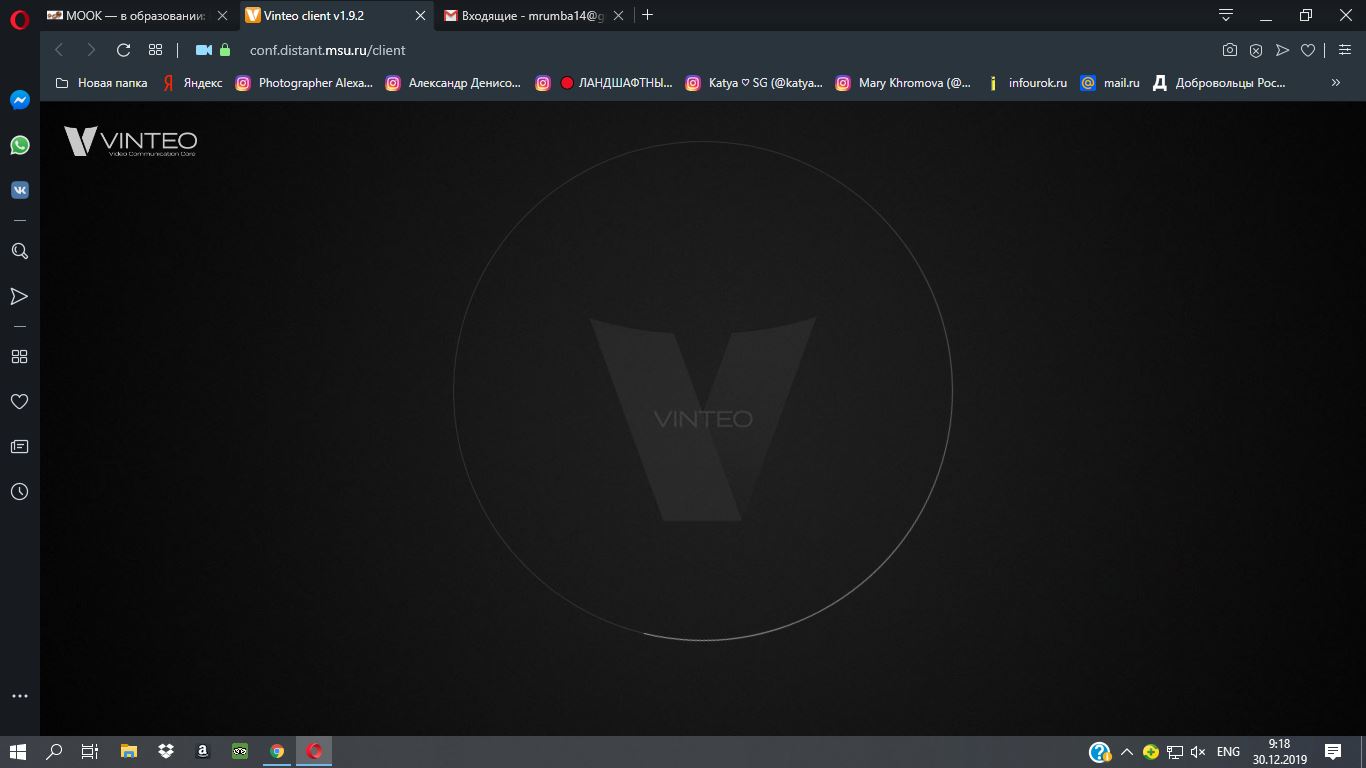Open a new browser tab
Image resolution: width=1366 pixels, height=768 pixels.
[x=647, y=15]
